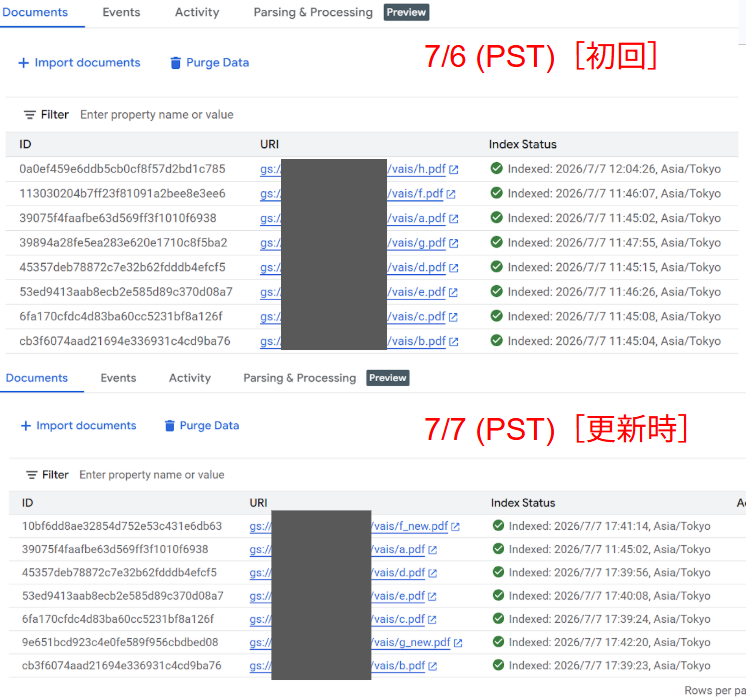The height and width of the screenshot is (697, 746).
Task: Select the lower Activity tab
Action: [190, 378]
